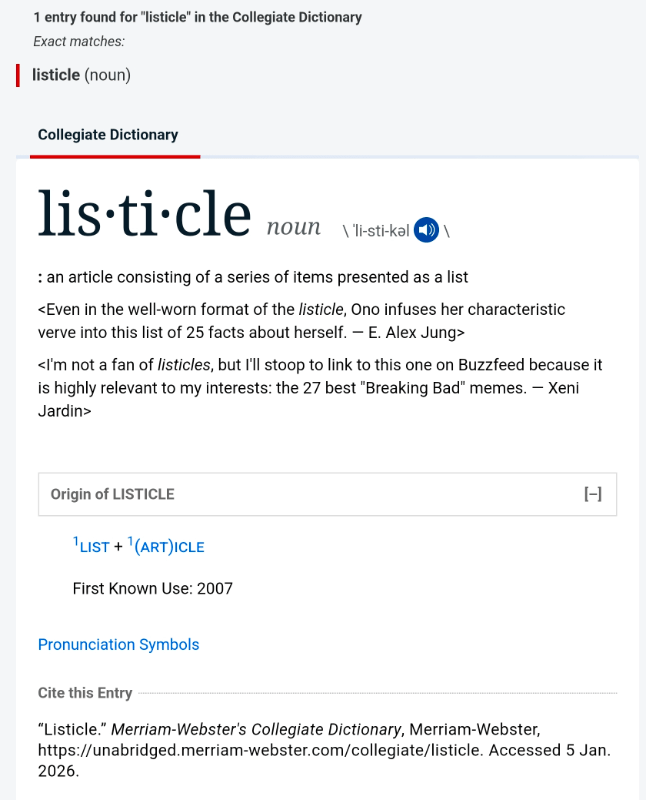Select the Collegiate Dictionary tab
This screenshot has width=646, height=800.
tap(108, 135)
